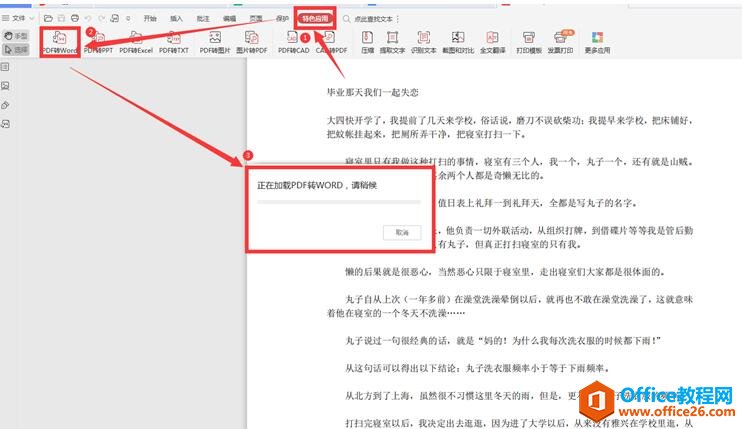Click the line starting 从这句话可以得出以下结论
This screenshot has height=429, width=742.
pyautogui.click(x=478, y=368)
